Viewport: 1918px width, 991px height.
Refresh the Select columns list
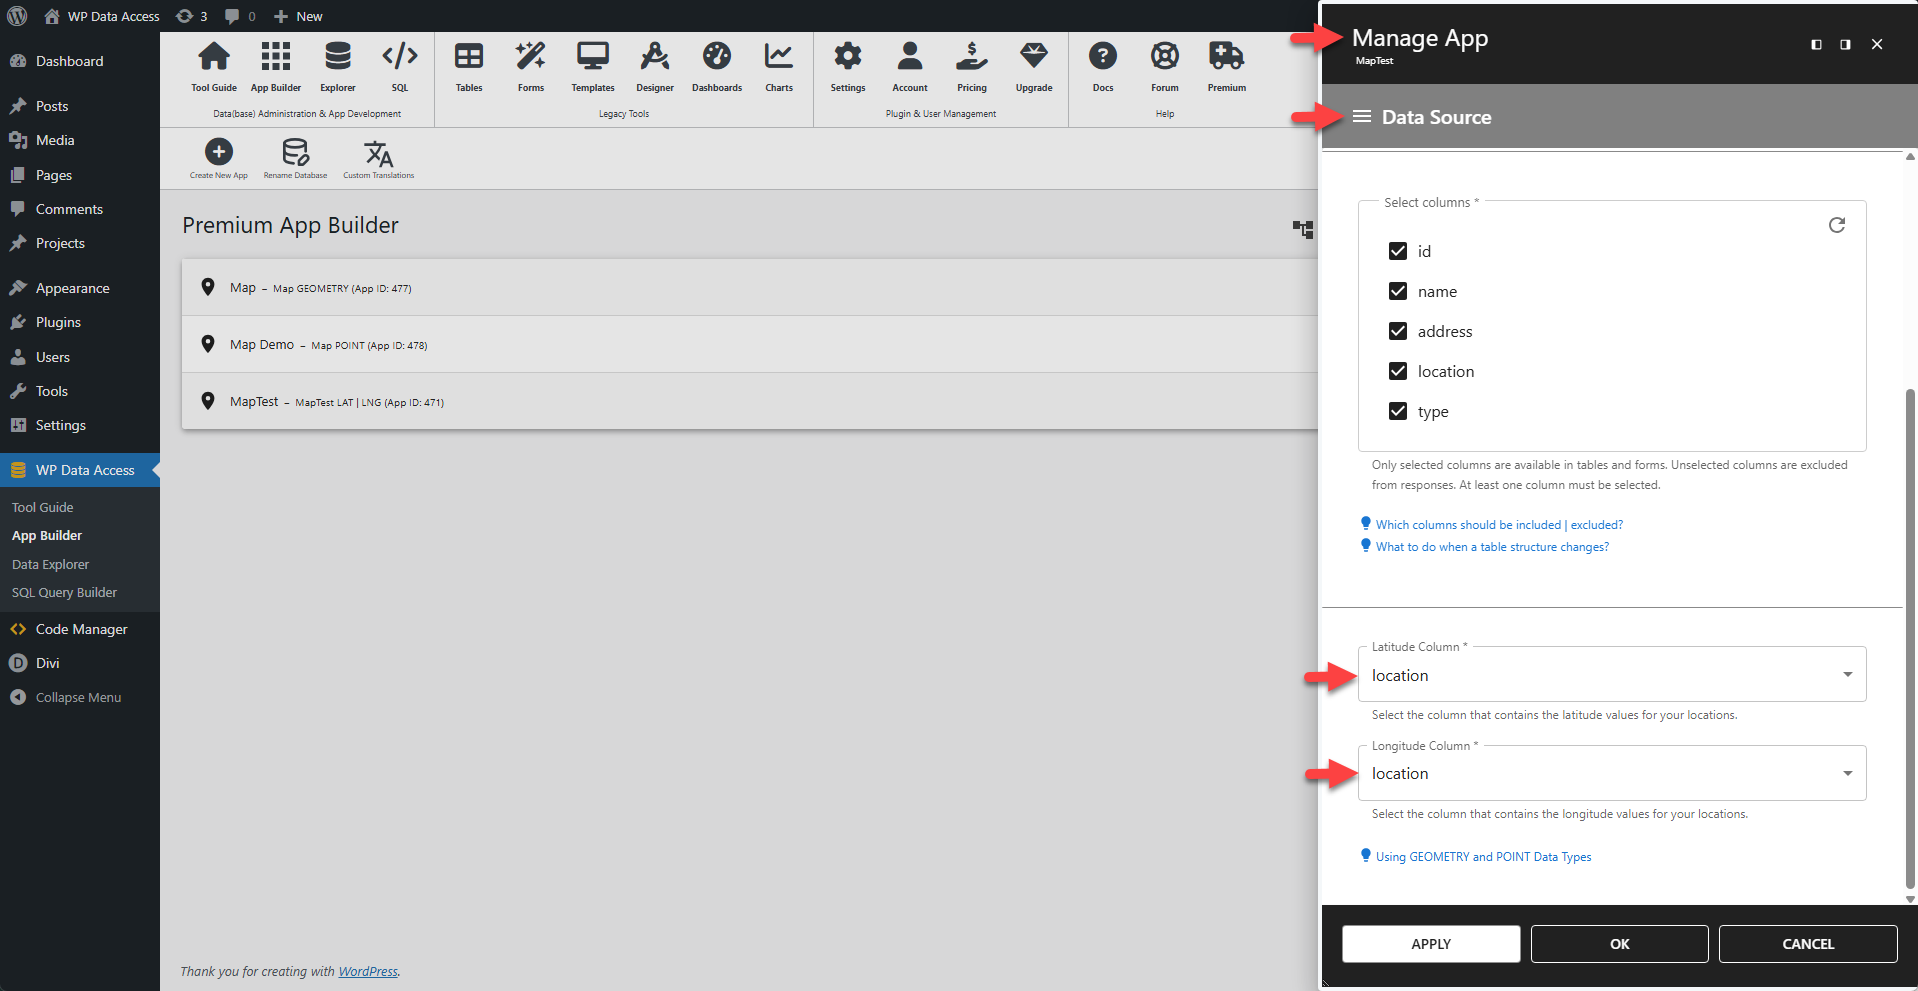click(1836, 225)
